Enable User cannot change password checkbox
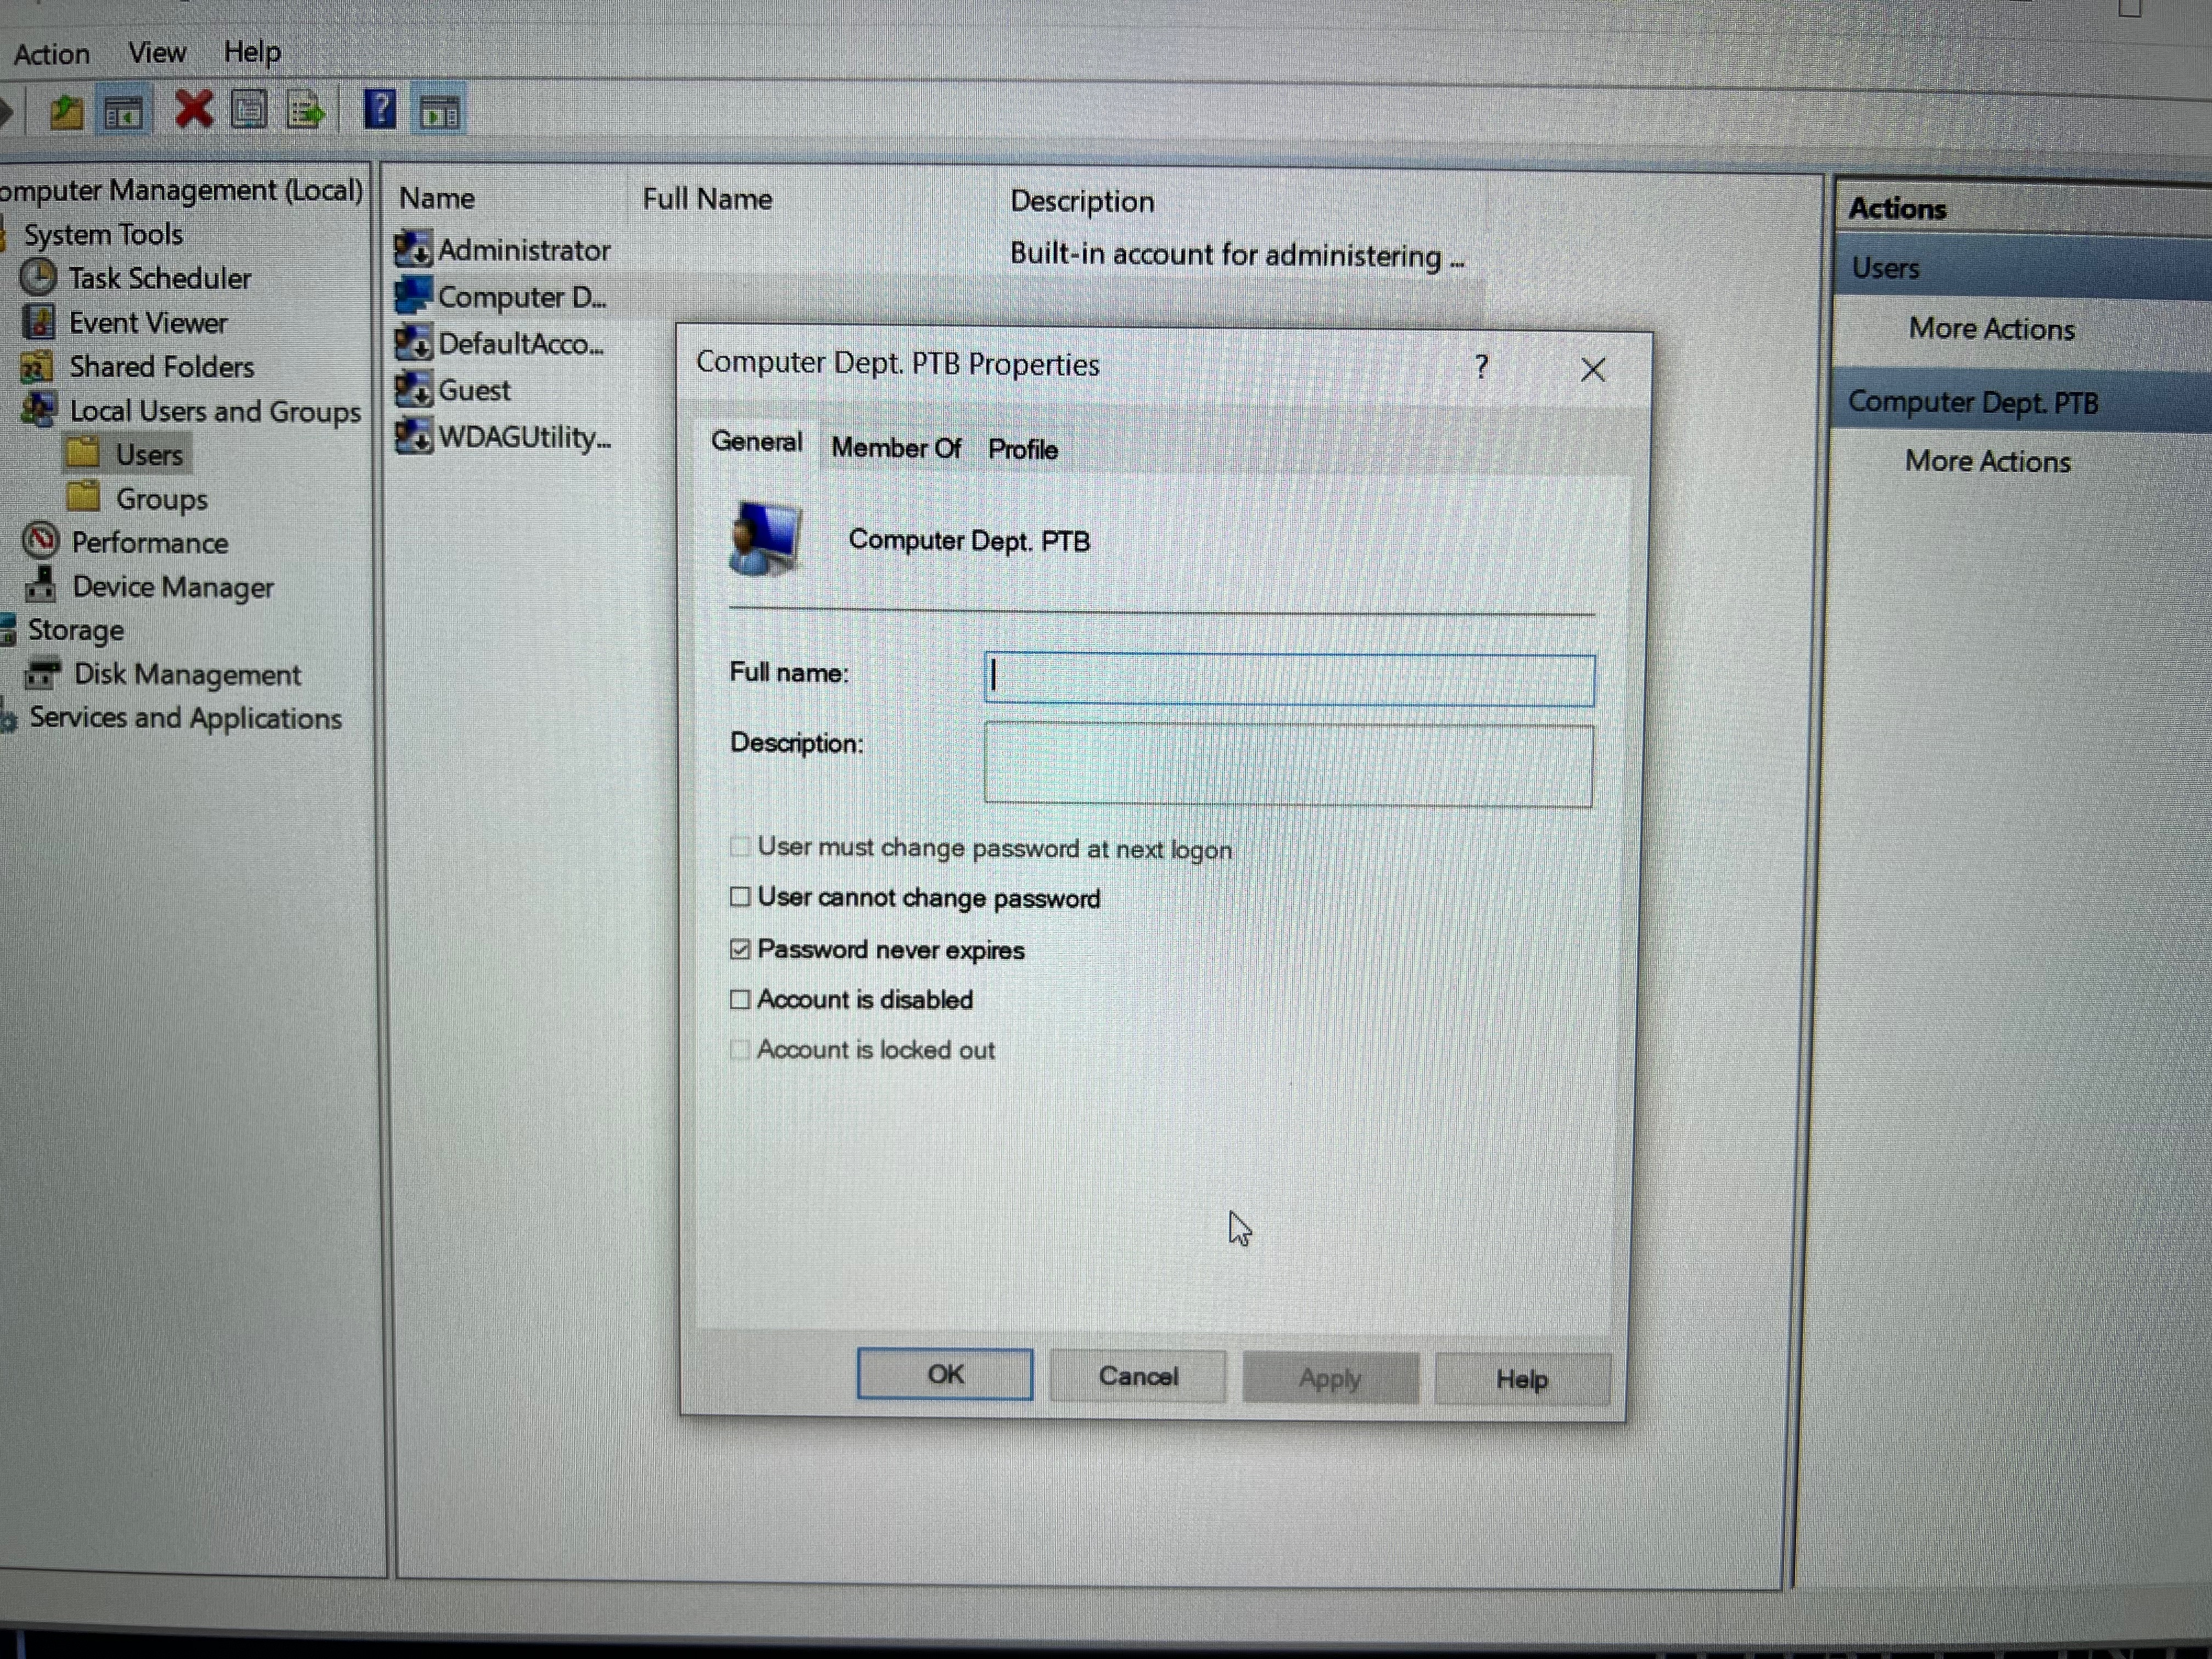The image size is (2212, 1659). tap(740, 896)
